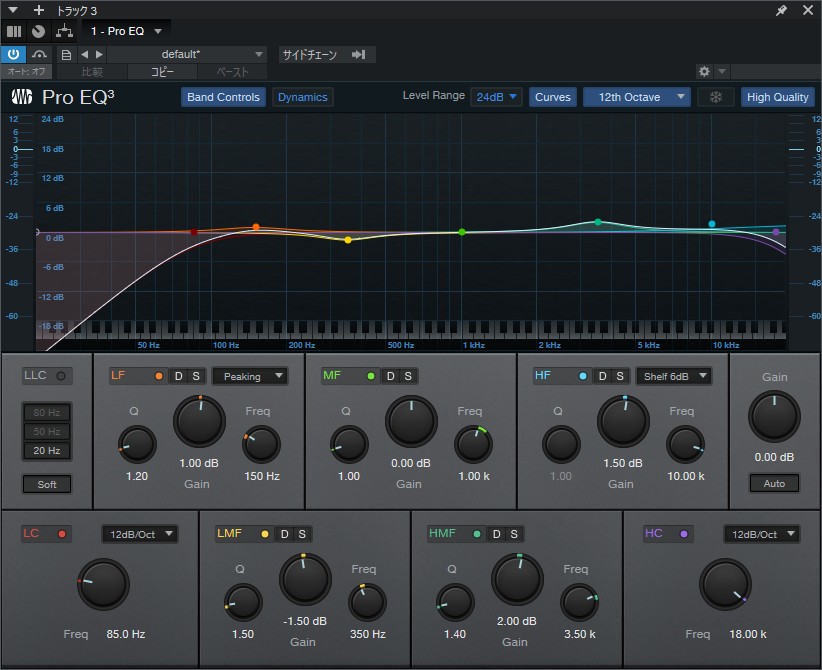The image size is (822, 670).
Task: Toggle HC filter enable dot
Action: pyautogui.click(x=684, y=534)
